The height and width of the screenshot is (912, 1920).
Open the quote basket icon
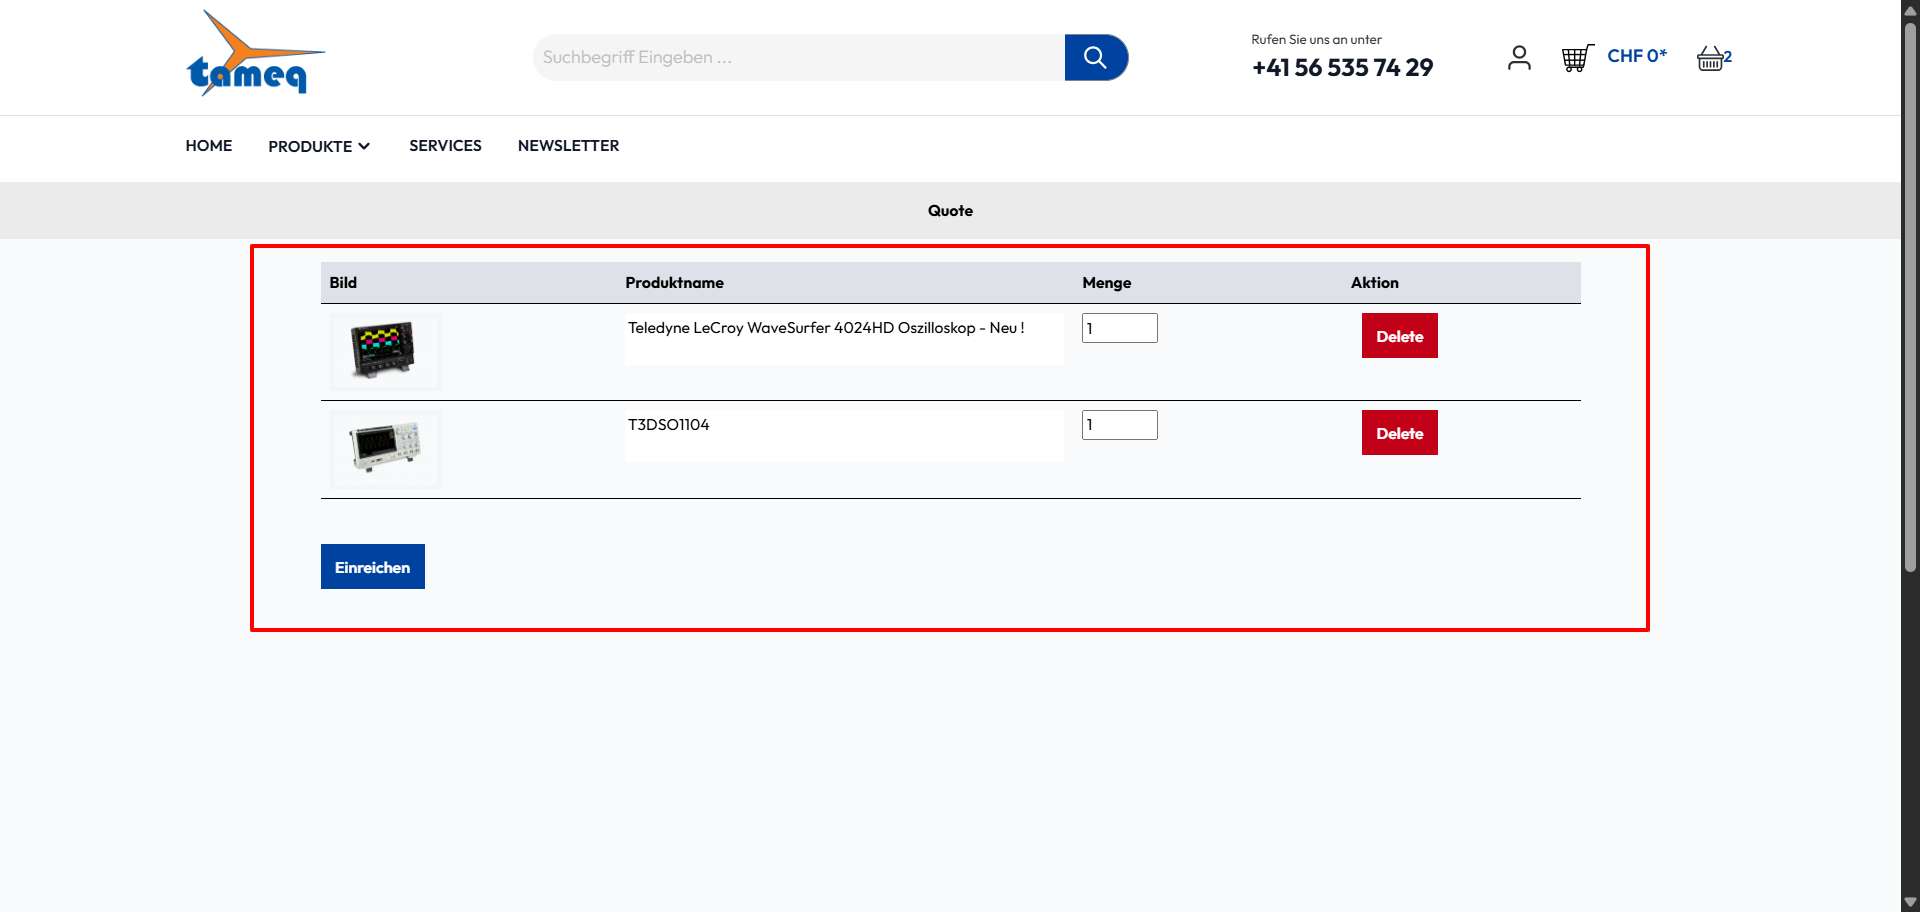[x=1711, y=58]
